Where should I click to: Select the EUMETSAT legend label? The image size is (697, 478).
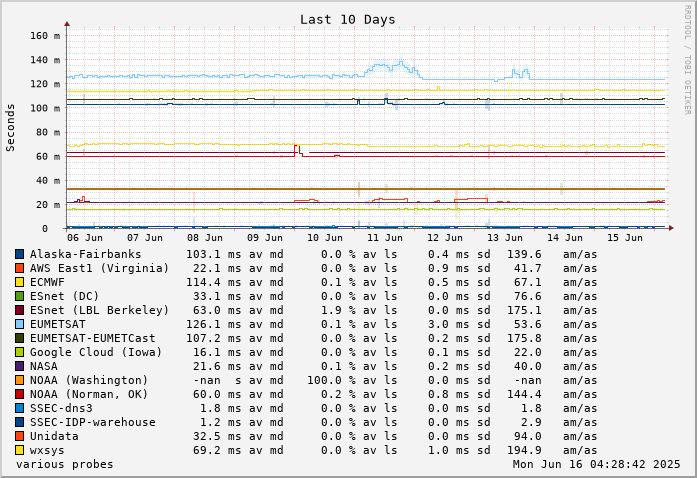(x=58, y=324)
